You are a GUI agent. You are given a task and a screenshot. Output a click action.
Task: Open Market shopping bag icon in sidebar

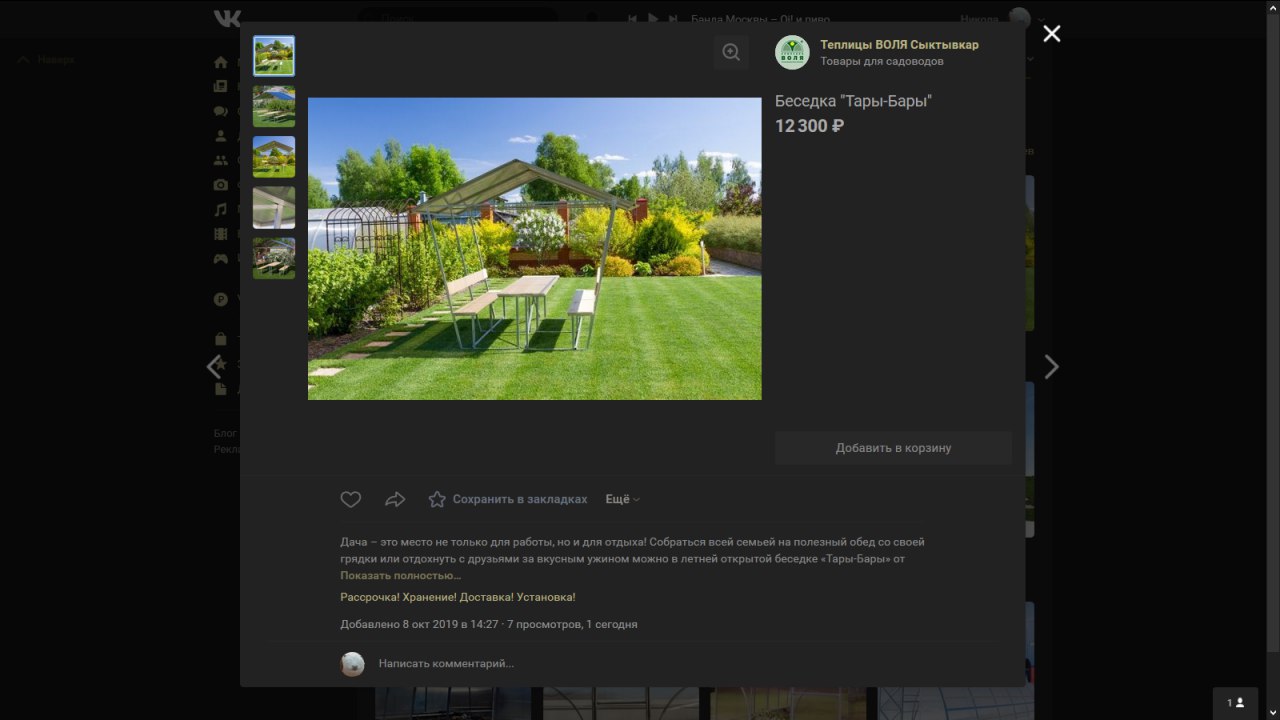[221, 339]
